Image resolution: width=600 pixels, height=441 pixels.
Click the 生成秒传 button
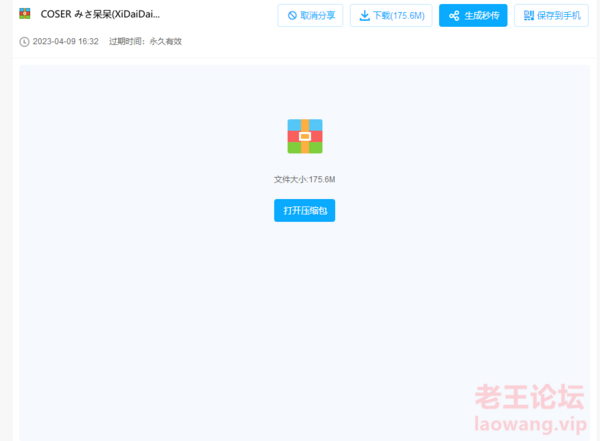coord(473,16)
